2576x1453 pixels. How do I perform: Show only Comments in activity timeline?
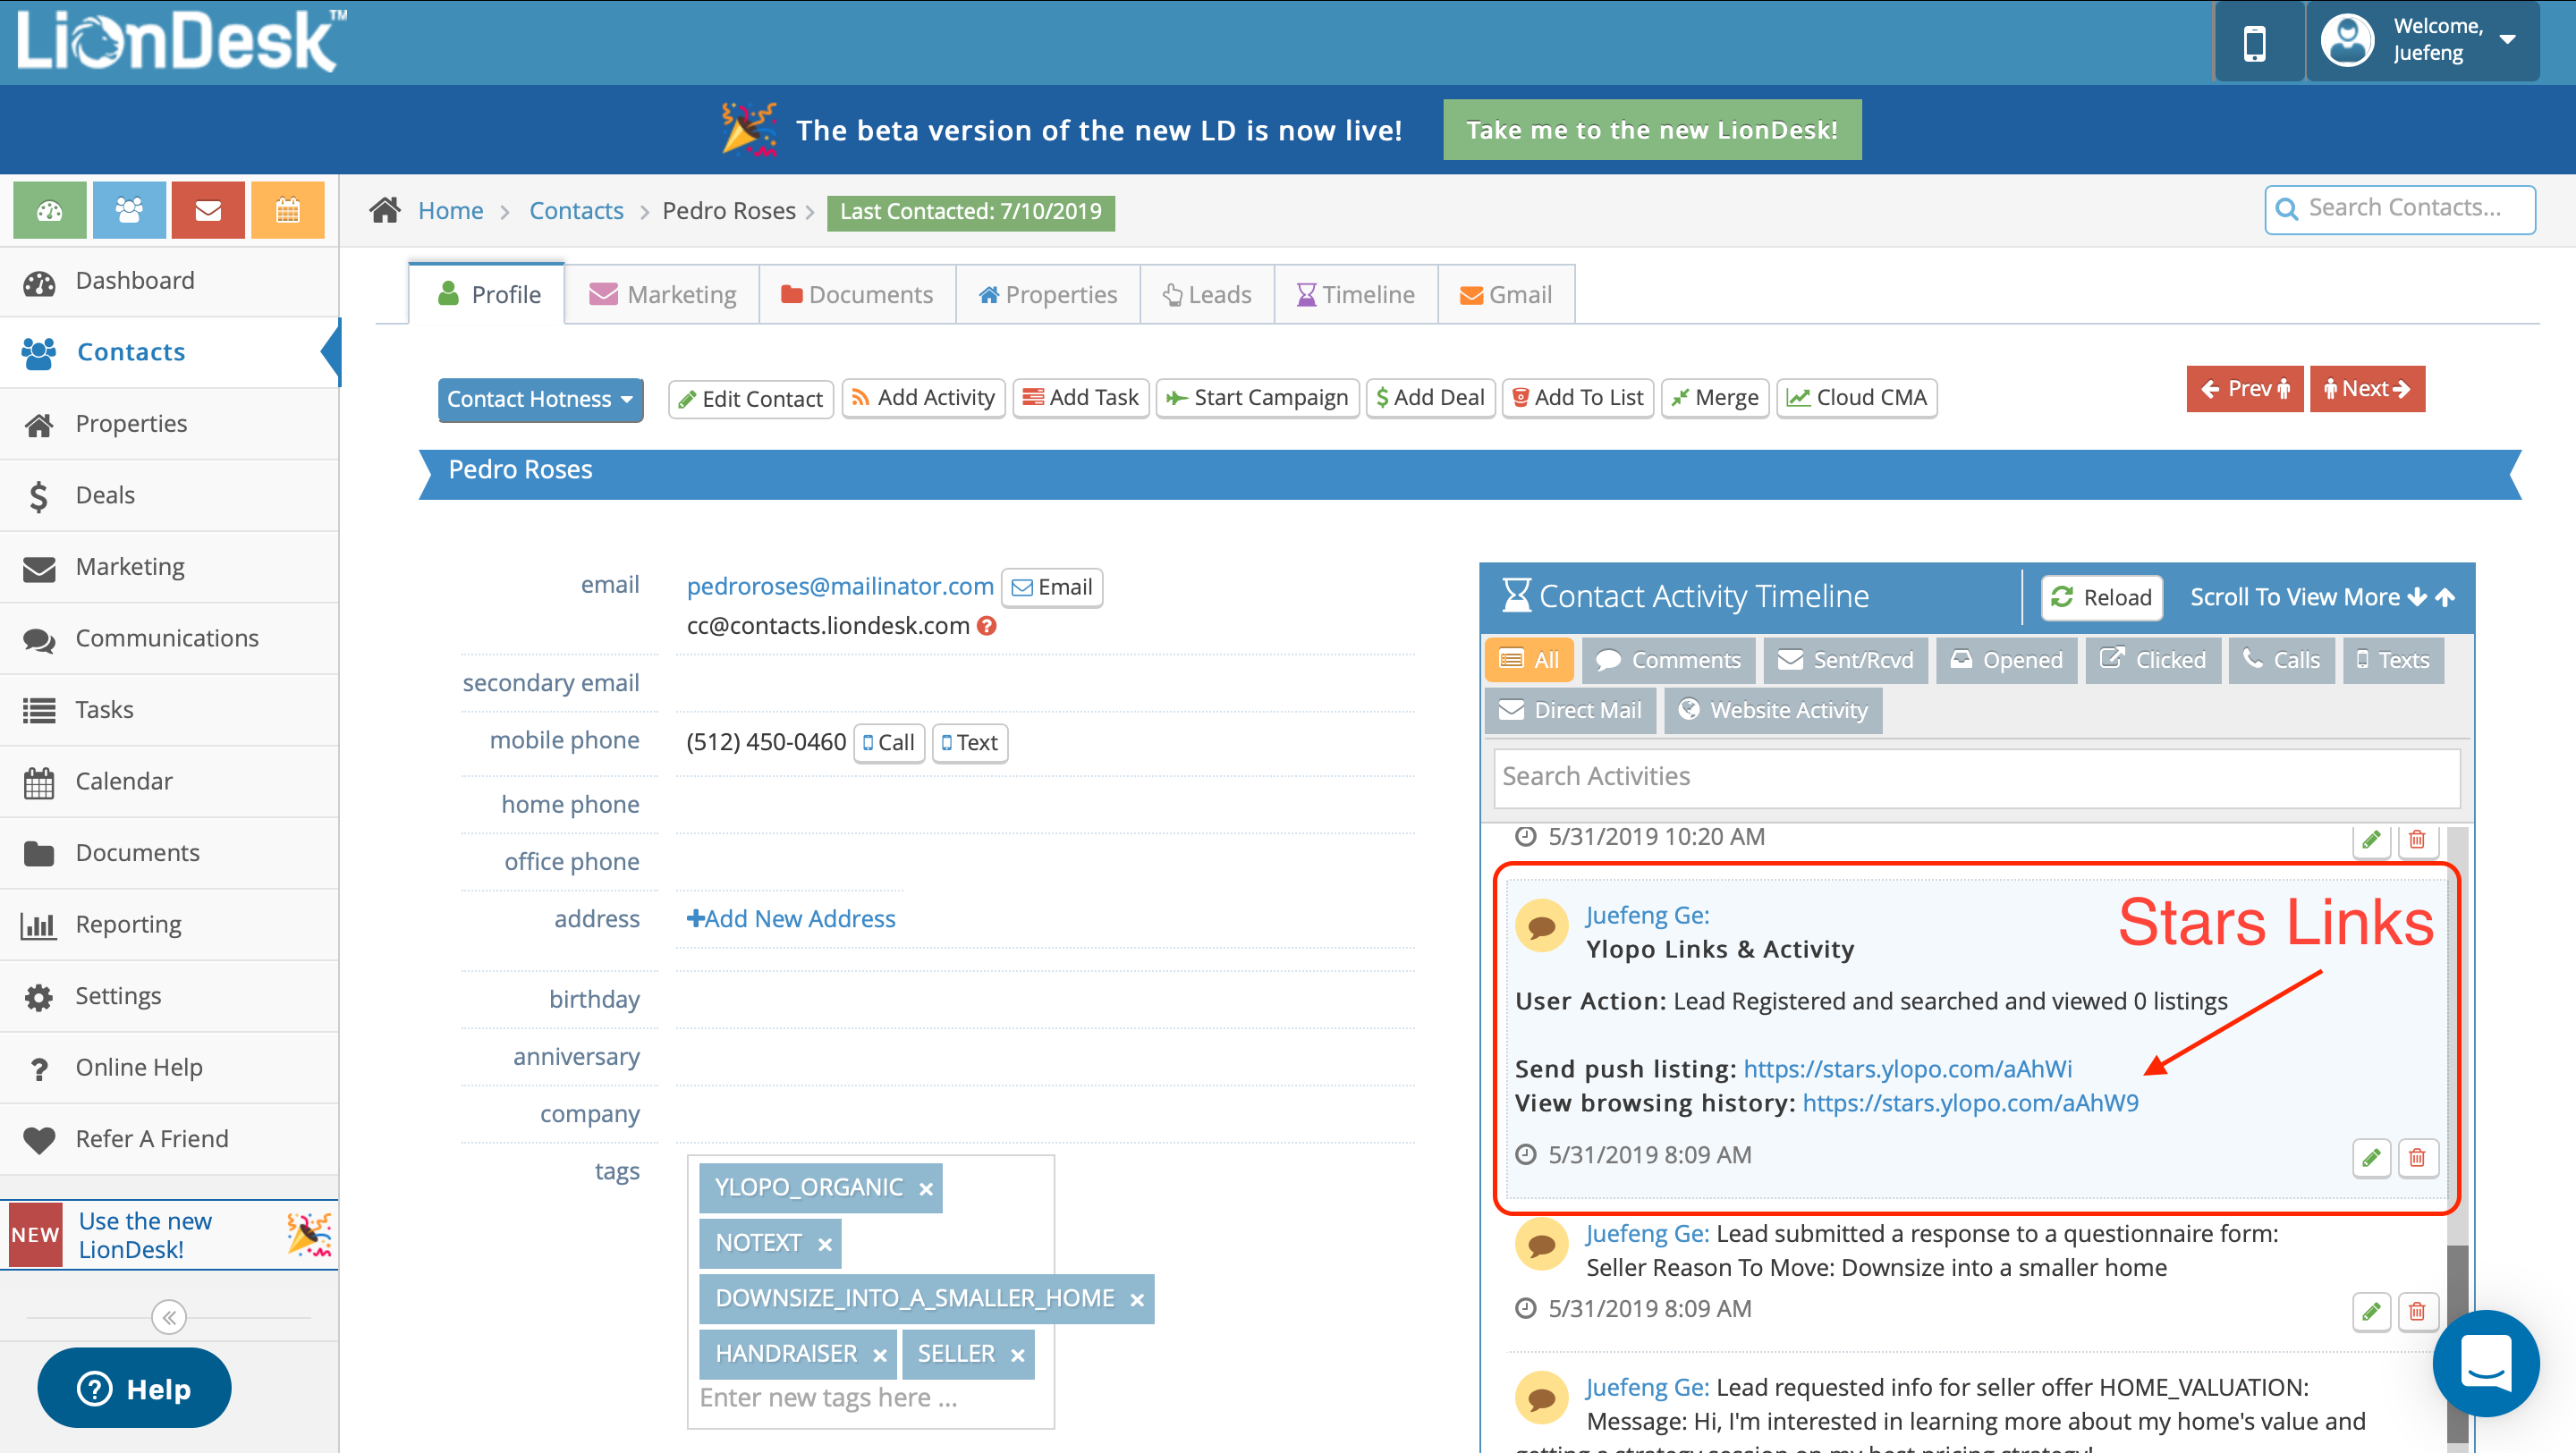pyautogui.click(x=1668, y=660)
